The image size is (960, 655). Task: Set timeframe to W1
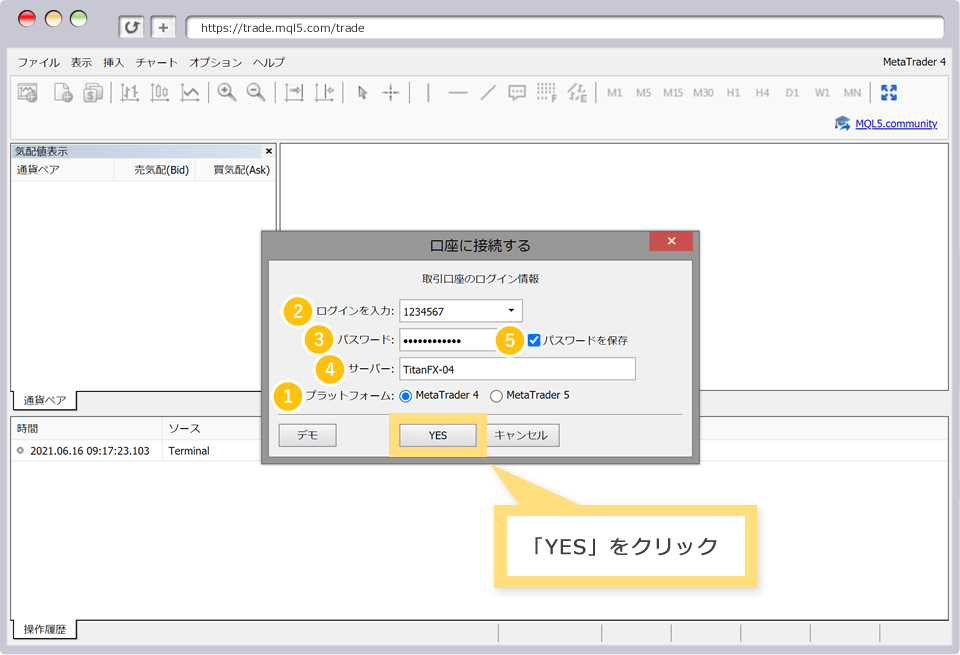pos(822,93)
